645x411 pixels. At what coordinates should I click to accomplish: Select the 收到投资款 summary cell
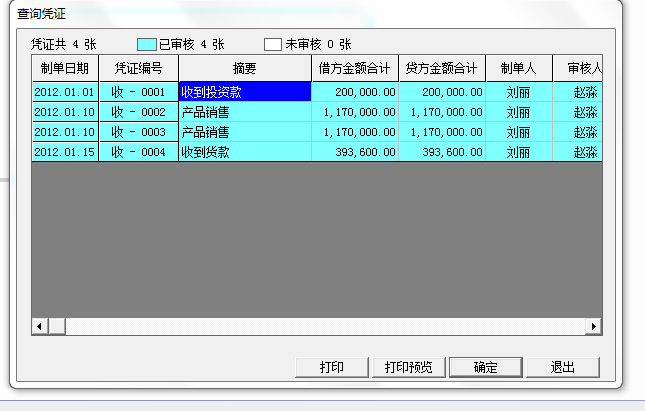click(245, 92)
